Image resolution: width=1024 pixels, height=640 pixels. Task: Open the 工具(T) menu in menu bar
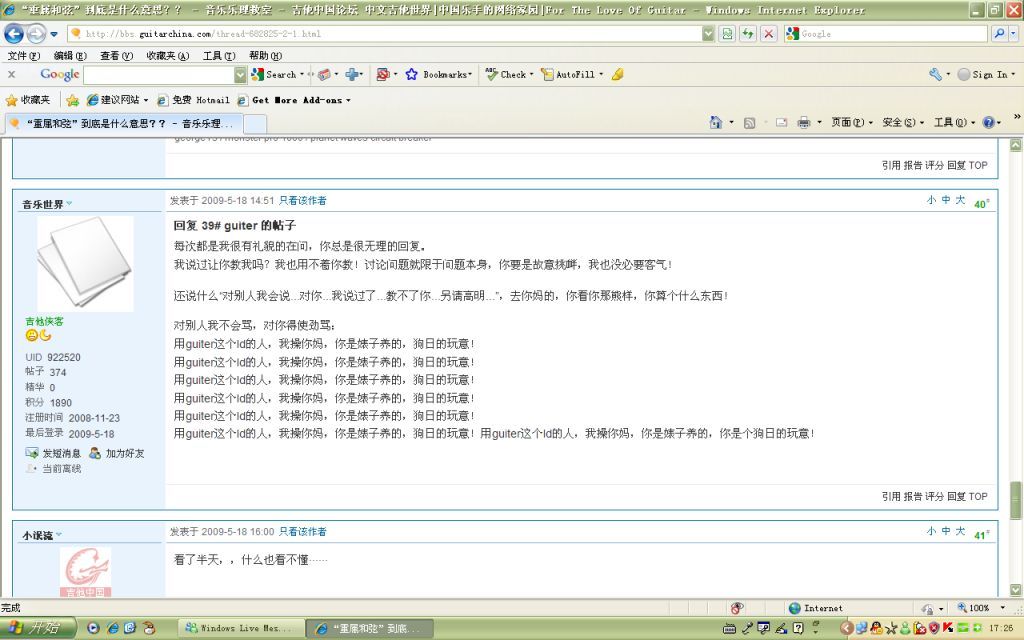(219, 56)
